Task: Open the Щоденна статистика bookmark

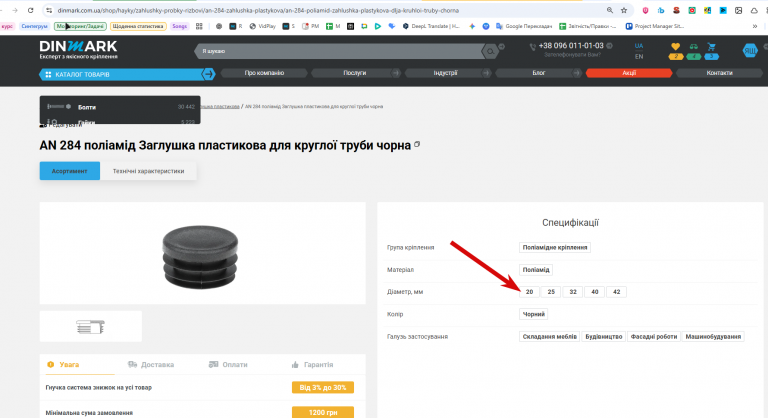Action: (138, 26)
